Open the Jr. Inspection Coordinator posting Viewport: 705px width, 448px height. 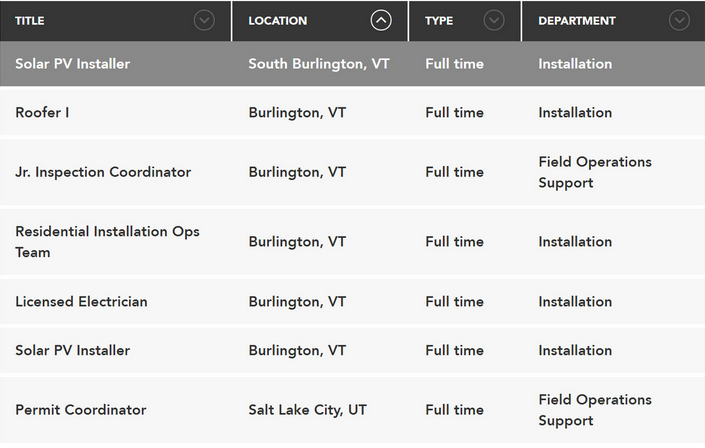click(103, 172)
